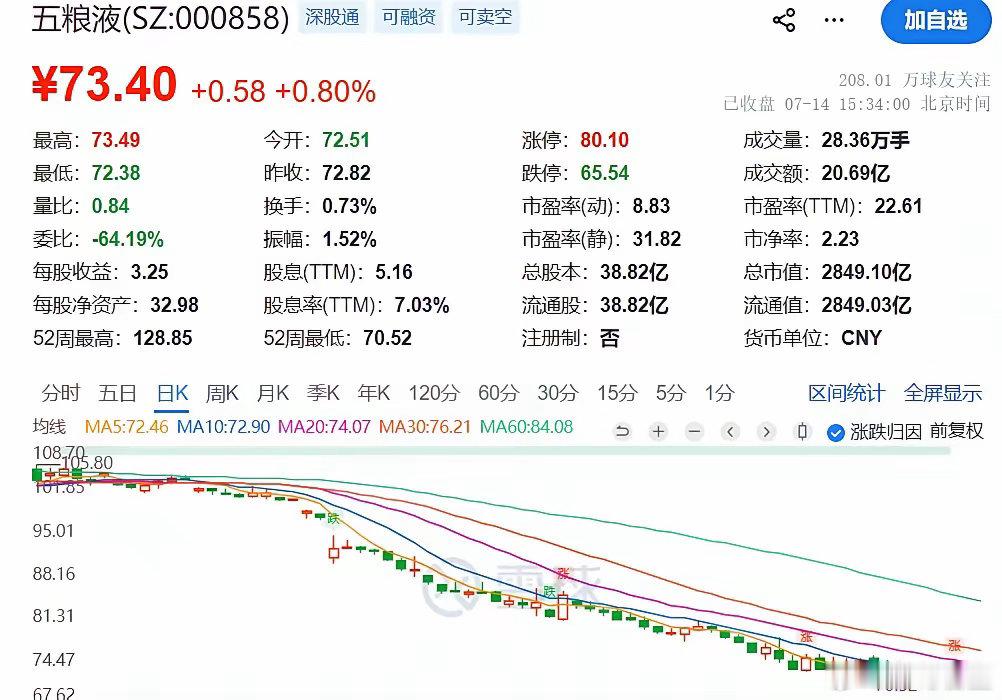The width and height of the screenshot is (1002, 700).
Task: Switch to the 30分 chart tab
Action: (x=558, y=393)
